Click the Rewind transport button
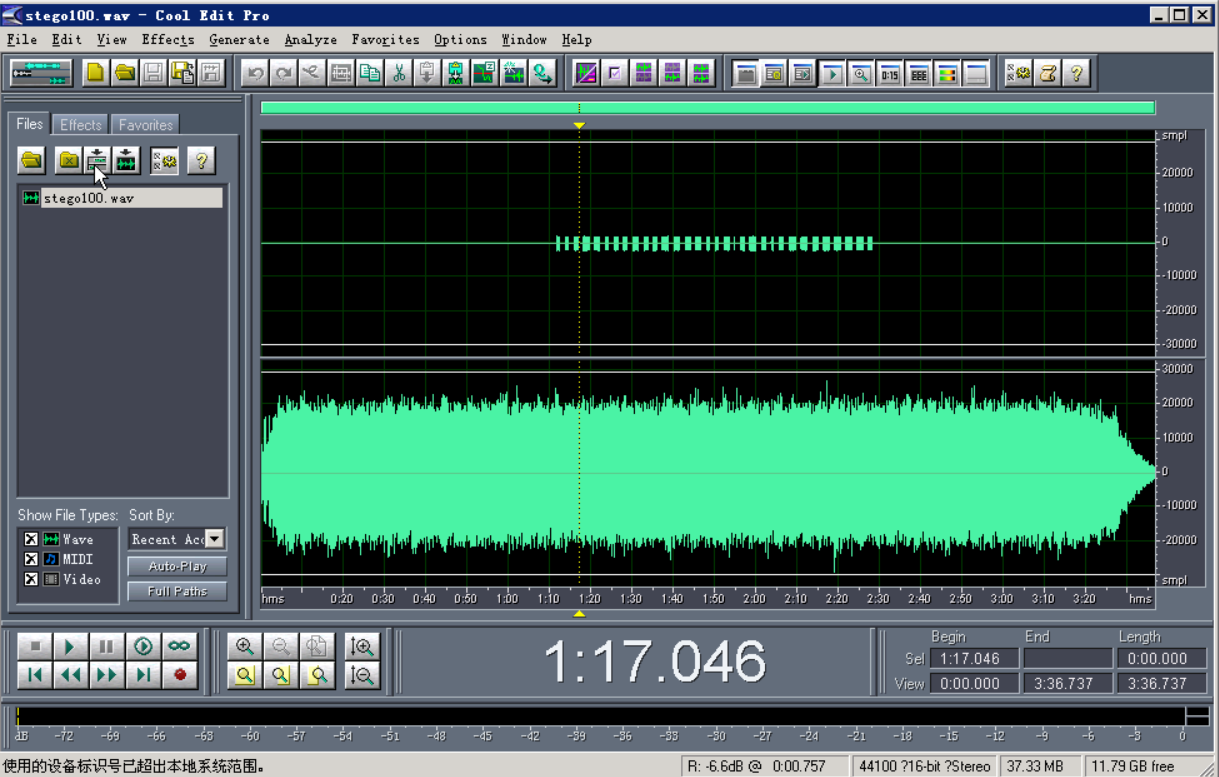 click(x=70, y=676)
